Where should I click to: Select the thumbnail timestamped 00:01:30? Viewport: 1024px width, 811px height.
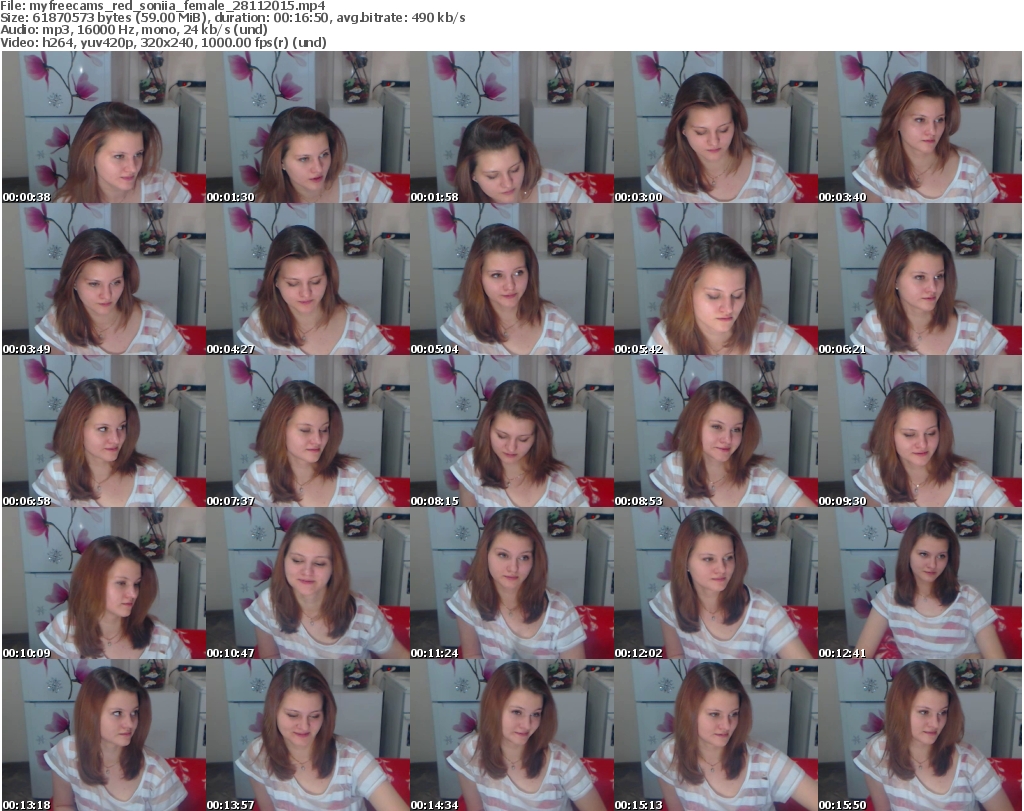click(x=308, y=127)
